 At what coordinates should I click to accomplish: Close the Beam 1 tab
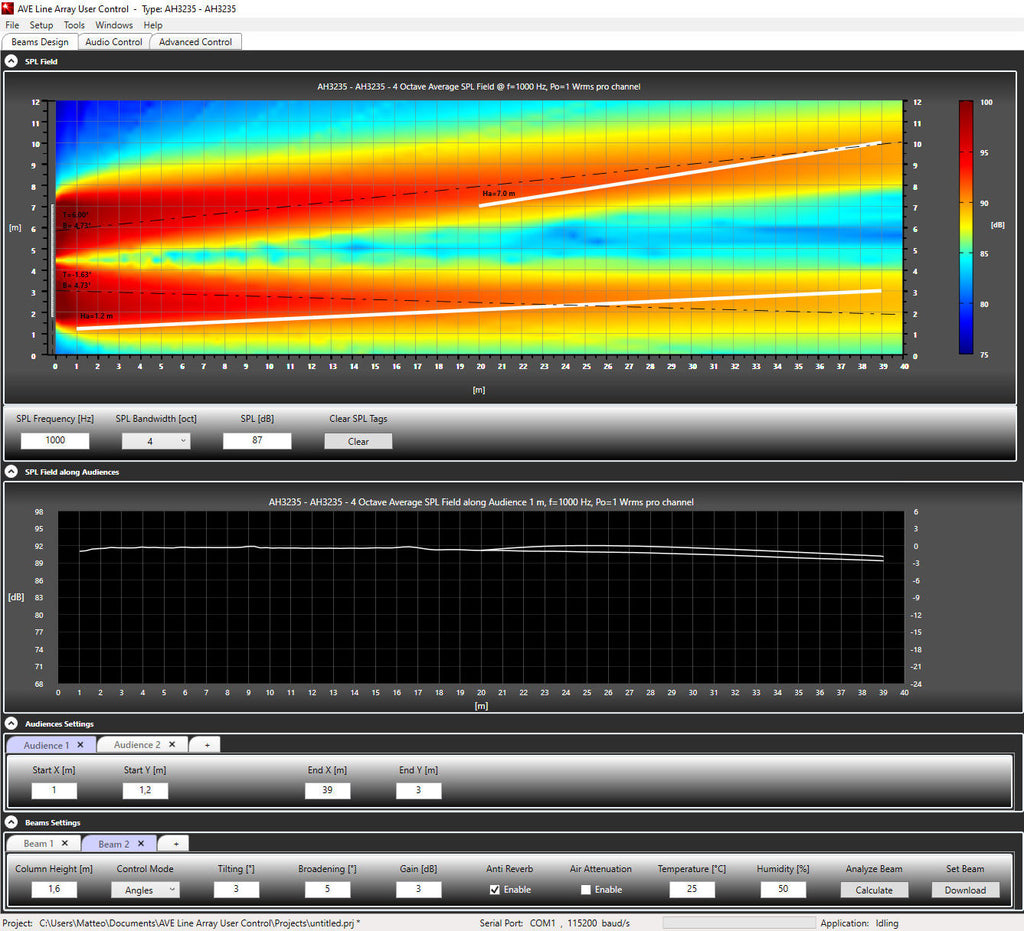65,844
